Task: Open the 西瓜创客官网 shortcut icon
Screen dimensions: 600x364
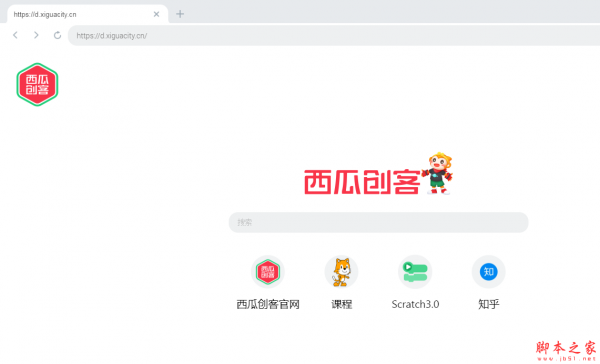Action: click(x=268, y=272)
